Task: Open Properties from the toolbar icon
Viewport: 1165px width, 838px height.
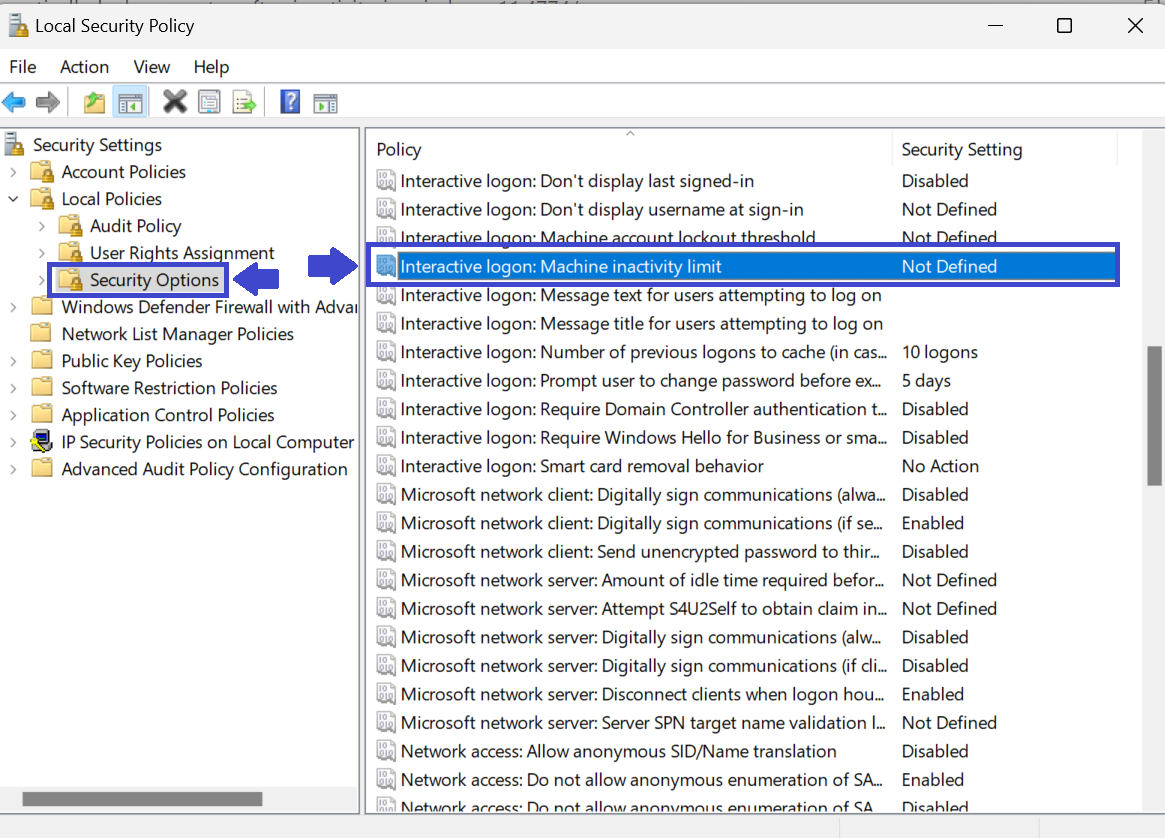Action: tap(209, 102)
